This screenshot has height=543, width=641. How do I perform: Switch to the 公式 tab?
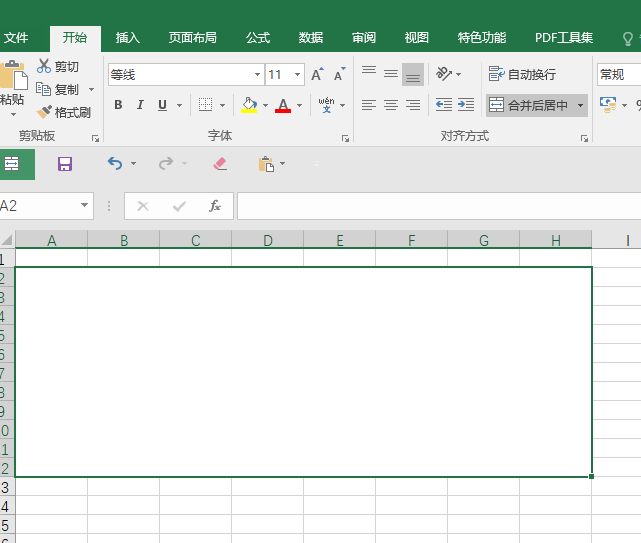click(258, 38)
